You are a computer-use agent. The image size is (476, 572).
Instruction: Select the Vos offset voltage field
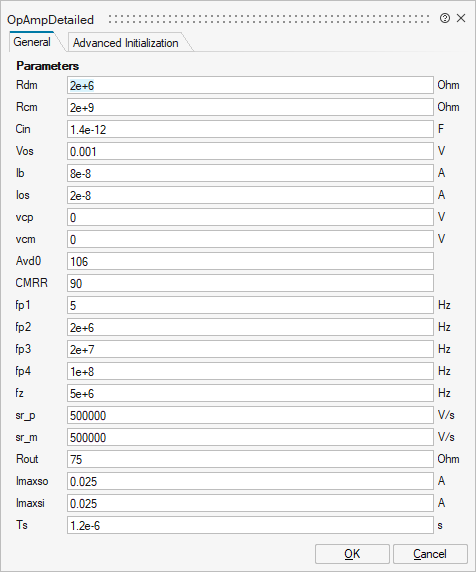point(250,151)
